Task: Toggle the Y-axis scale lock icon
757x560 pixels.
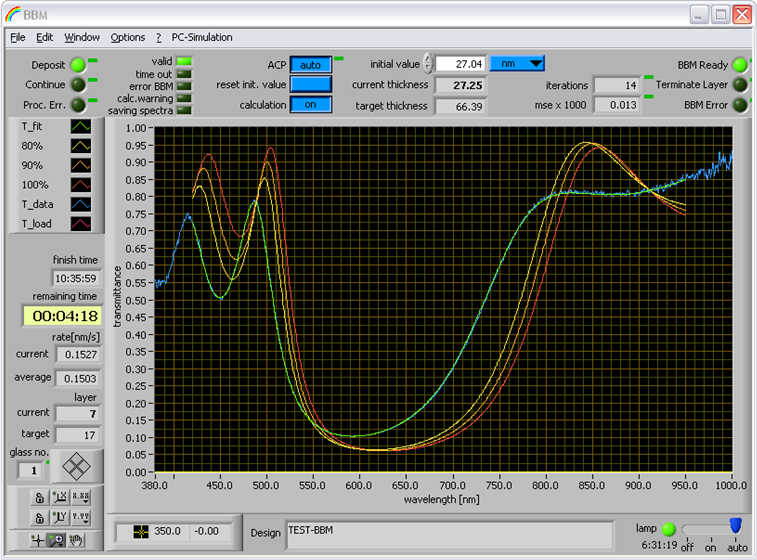Action: click(x=40, y=518)
